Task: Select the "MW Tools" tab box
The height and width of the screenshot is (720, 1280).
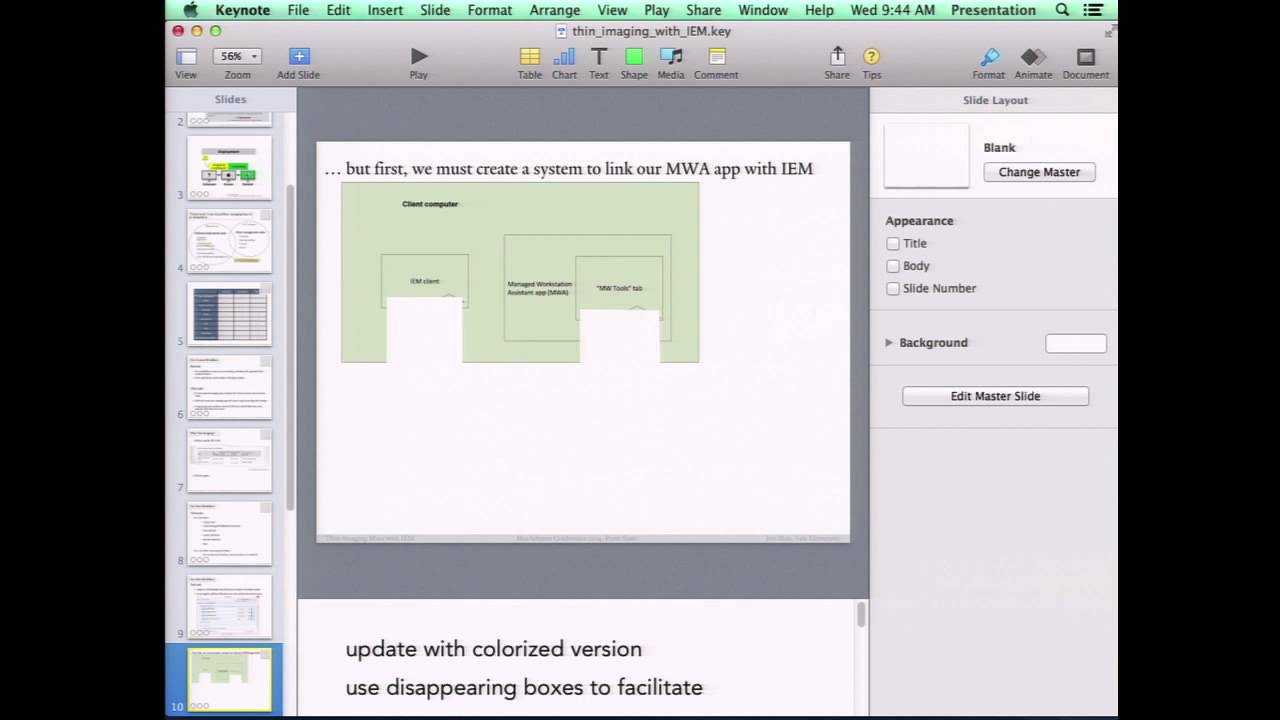Action: tap(619, 288)
